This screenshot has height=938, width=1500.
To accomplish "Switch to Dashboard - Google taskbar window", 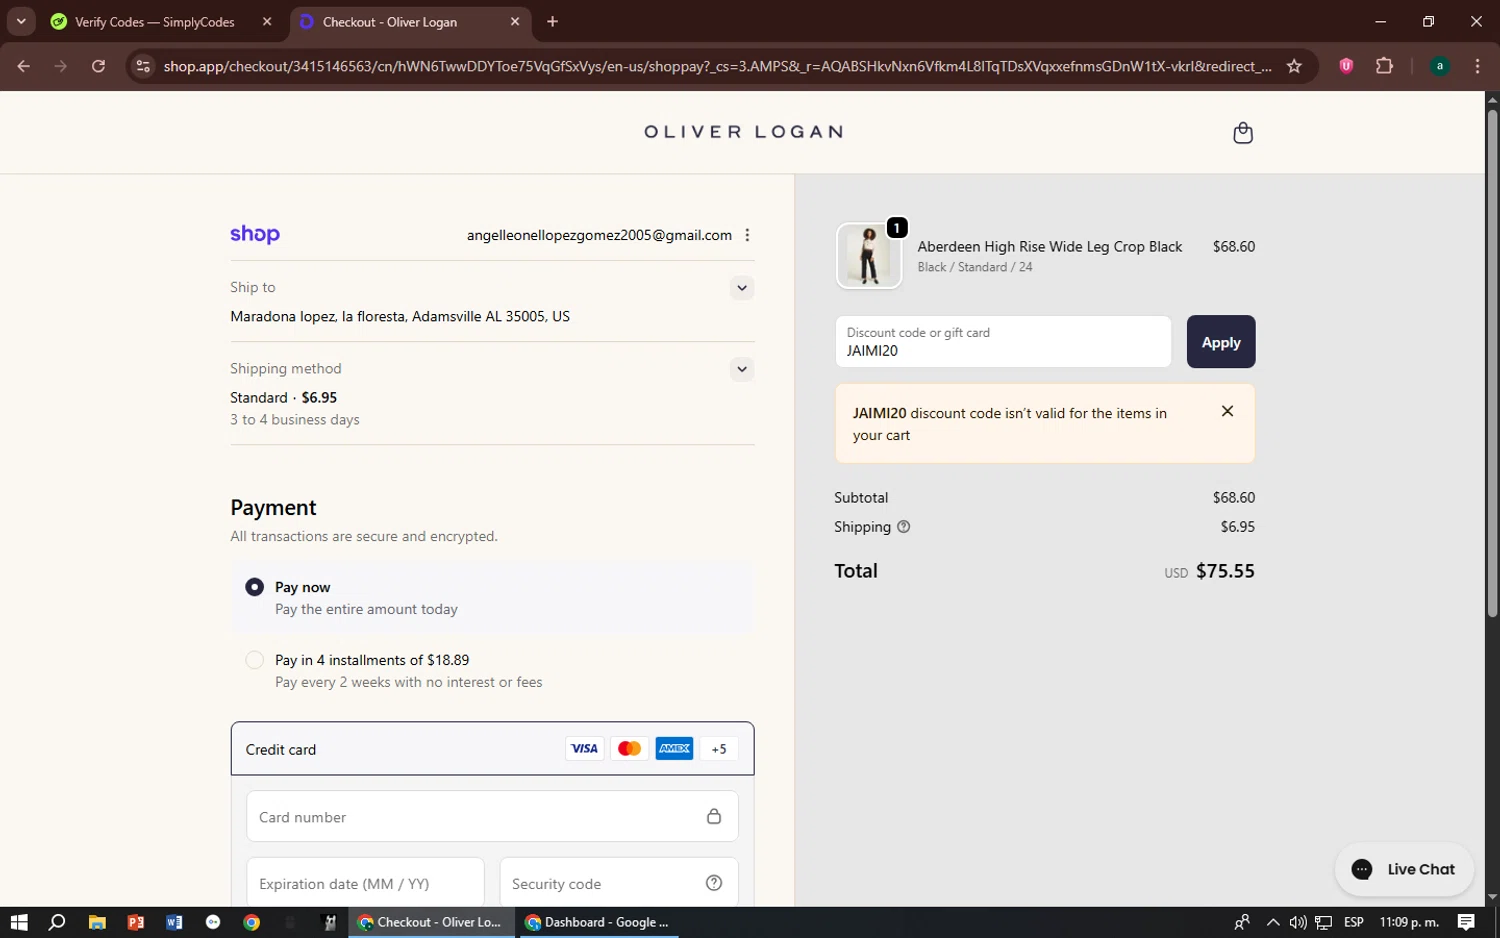I will coord(597,922).
